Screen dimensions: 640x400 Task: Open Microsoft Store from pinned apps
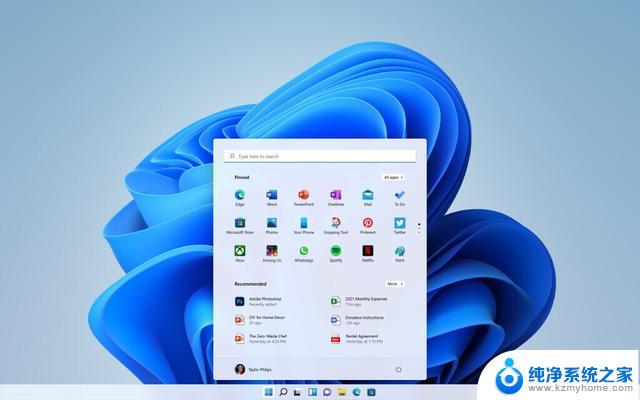click(240, 223)
